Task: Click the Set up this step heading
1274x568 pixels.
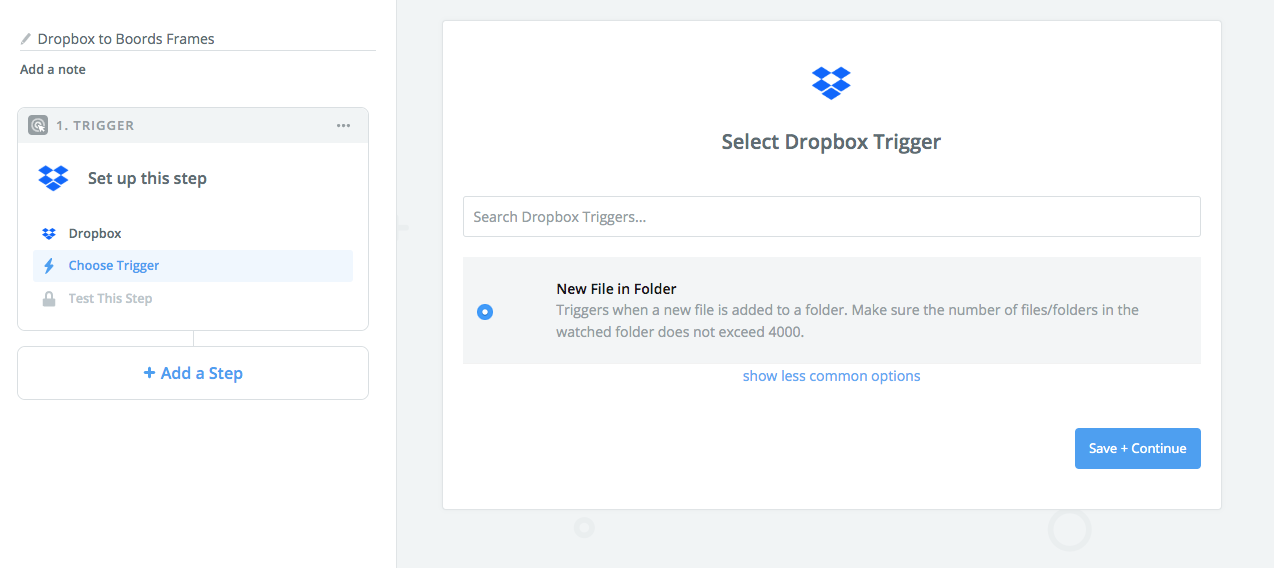Action: coord(147,179)
